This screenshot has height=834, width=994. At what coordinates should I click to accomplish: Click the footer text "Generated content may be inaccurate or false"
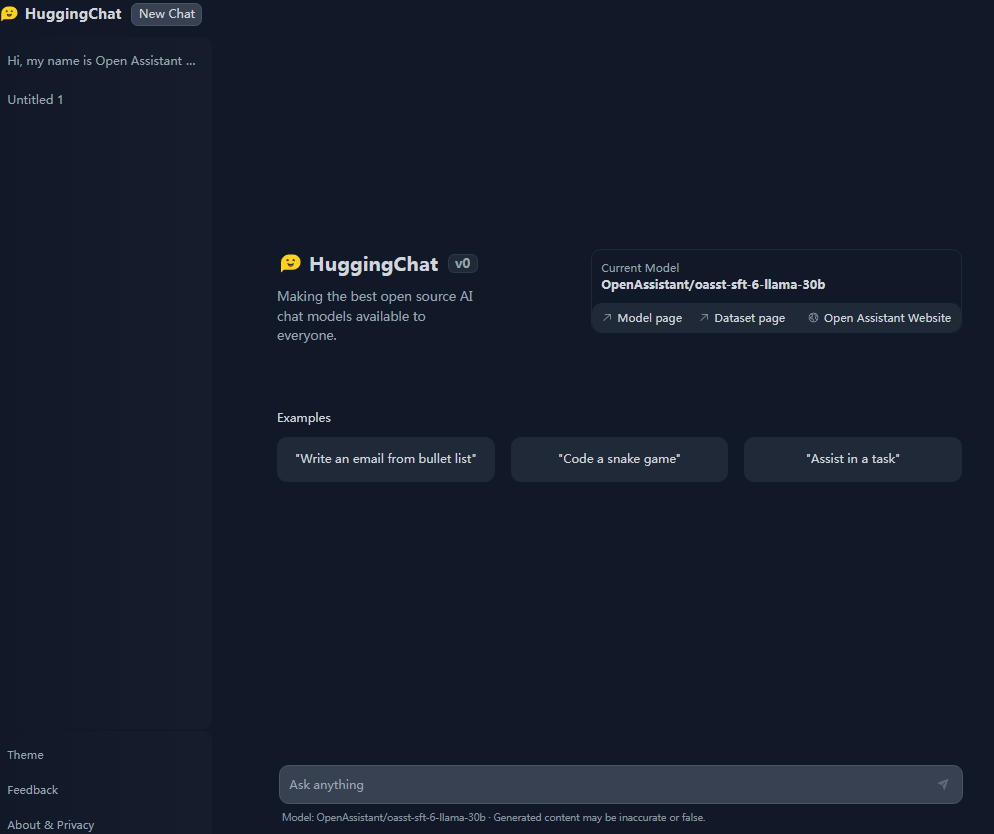point(598,818)
